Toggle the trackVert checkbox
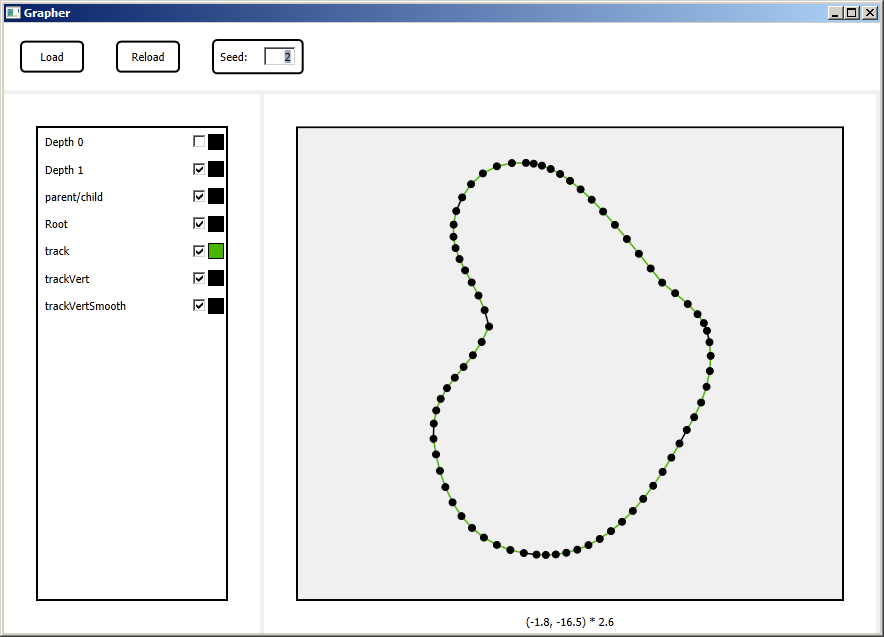884x637 pixels. click(199, 279)
